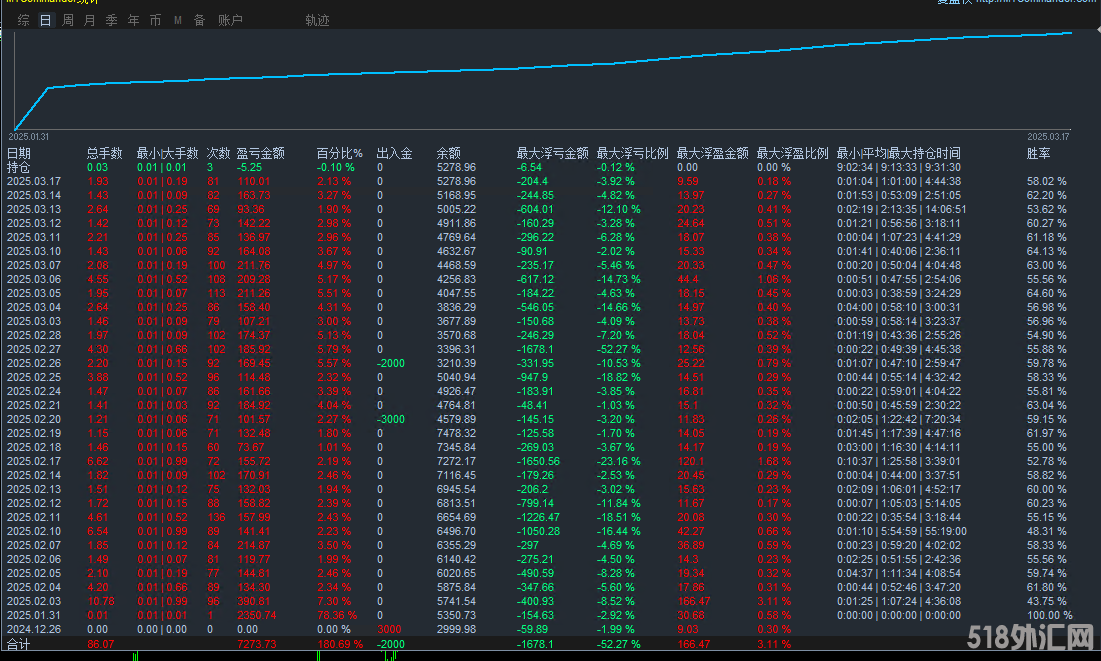Open the 轨迹 trajectory view
The image size is (1101, 661).
pos(317,20)
